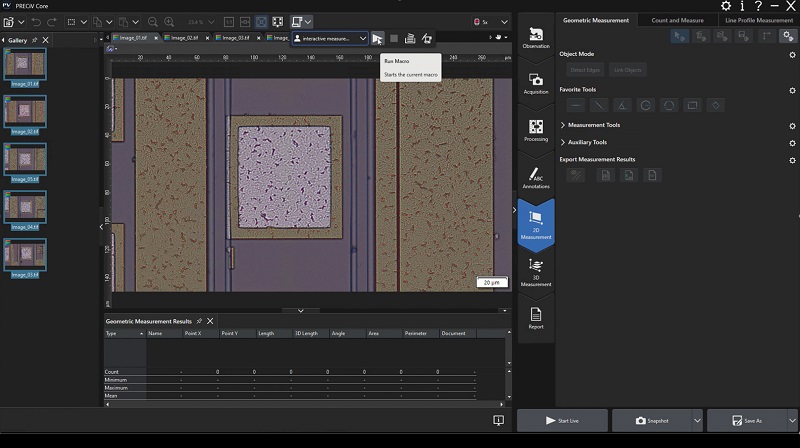
Task: Click the Run Macro play button
Action: (x=377, y=39)
